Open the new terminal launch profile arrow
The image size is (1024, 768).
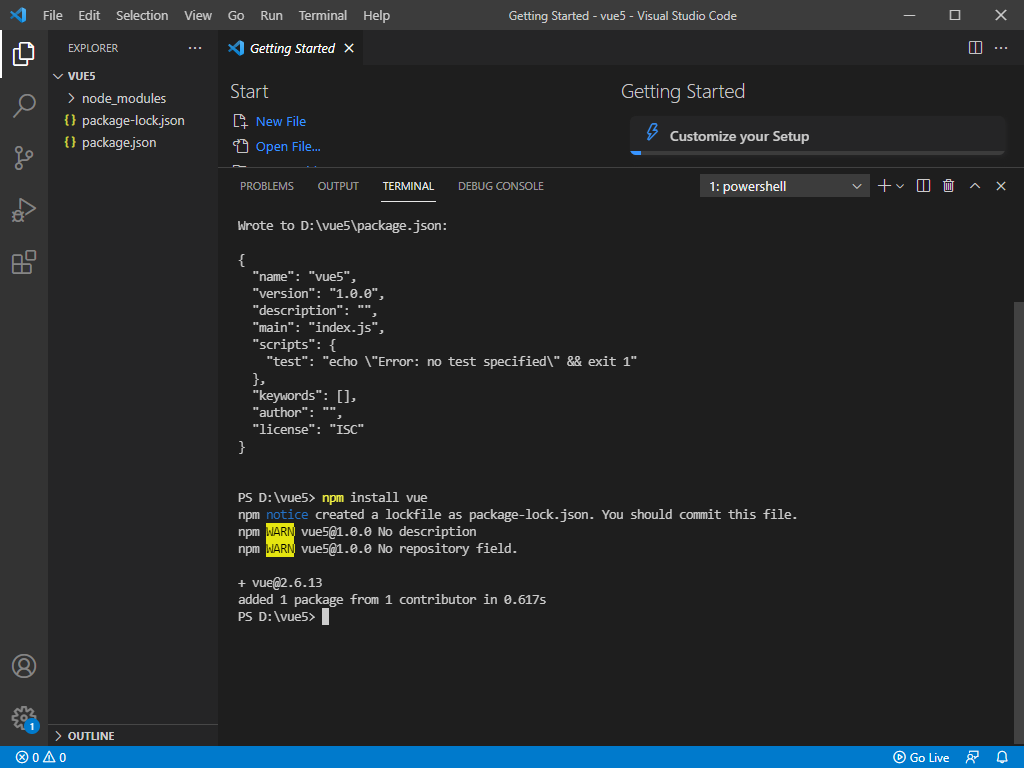[x=900, y=186]
